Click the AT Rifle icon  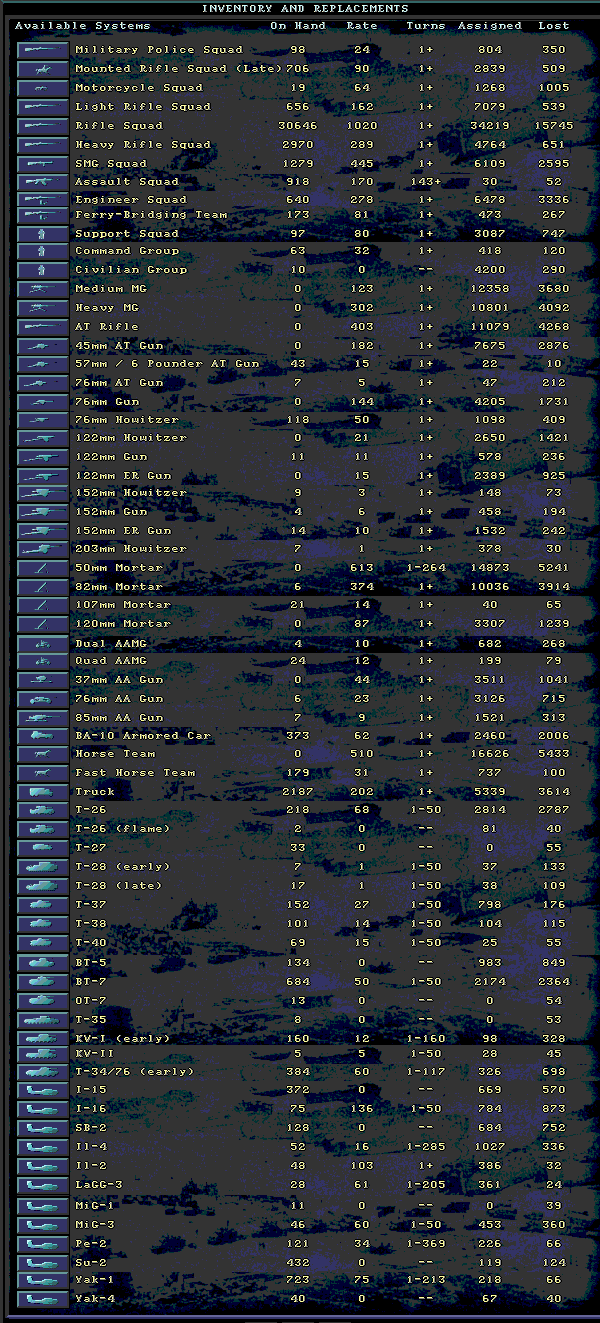click(x=43, y=327)
